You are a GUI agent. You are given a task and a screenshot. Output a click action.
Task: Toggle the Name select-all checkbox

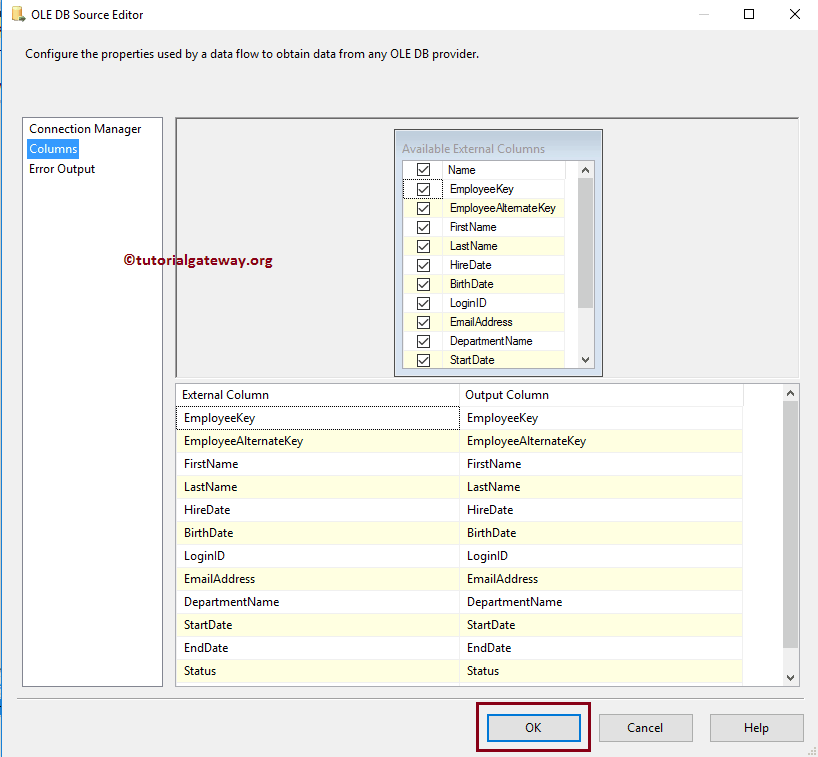422,169
